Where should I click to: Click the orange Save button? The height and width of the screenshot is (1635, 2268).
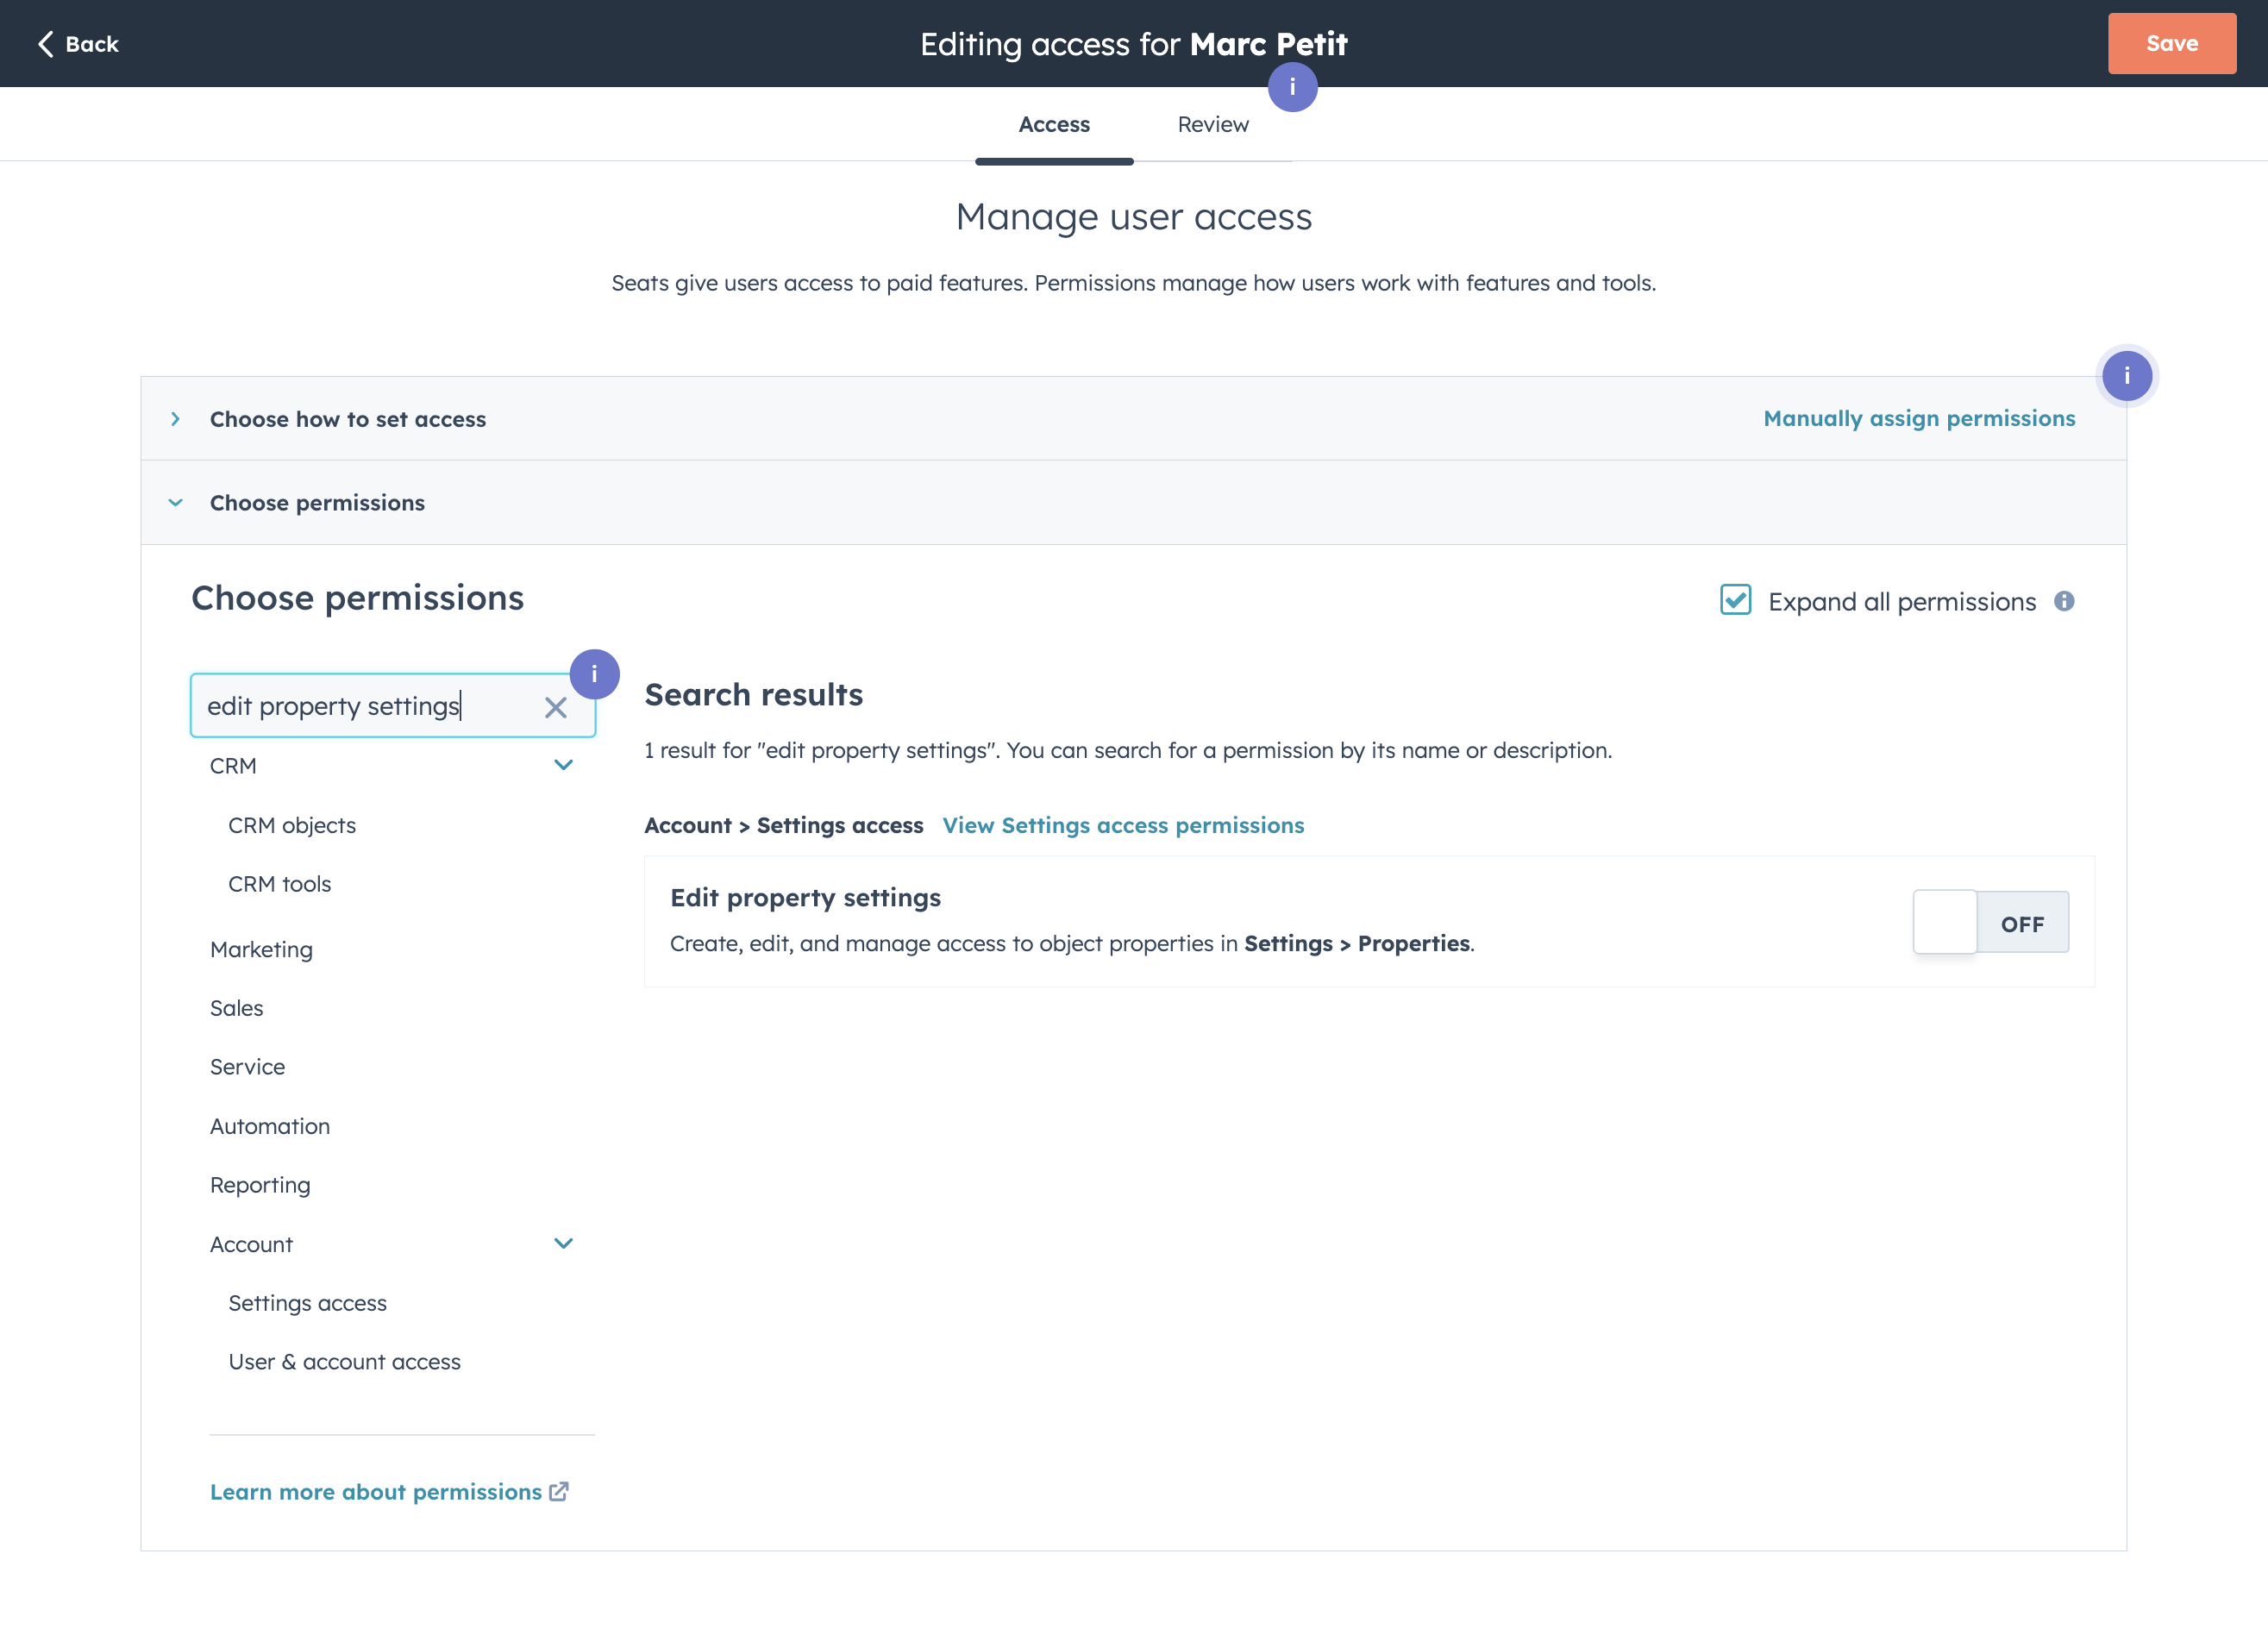click(x=2171, y=44)
